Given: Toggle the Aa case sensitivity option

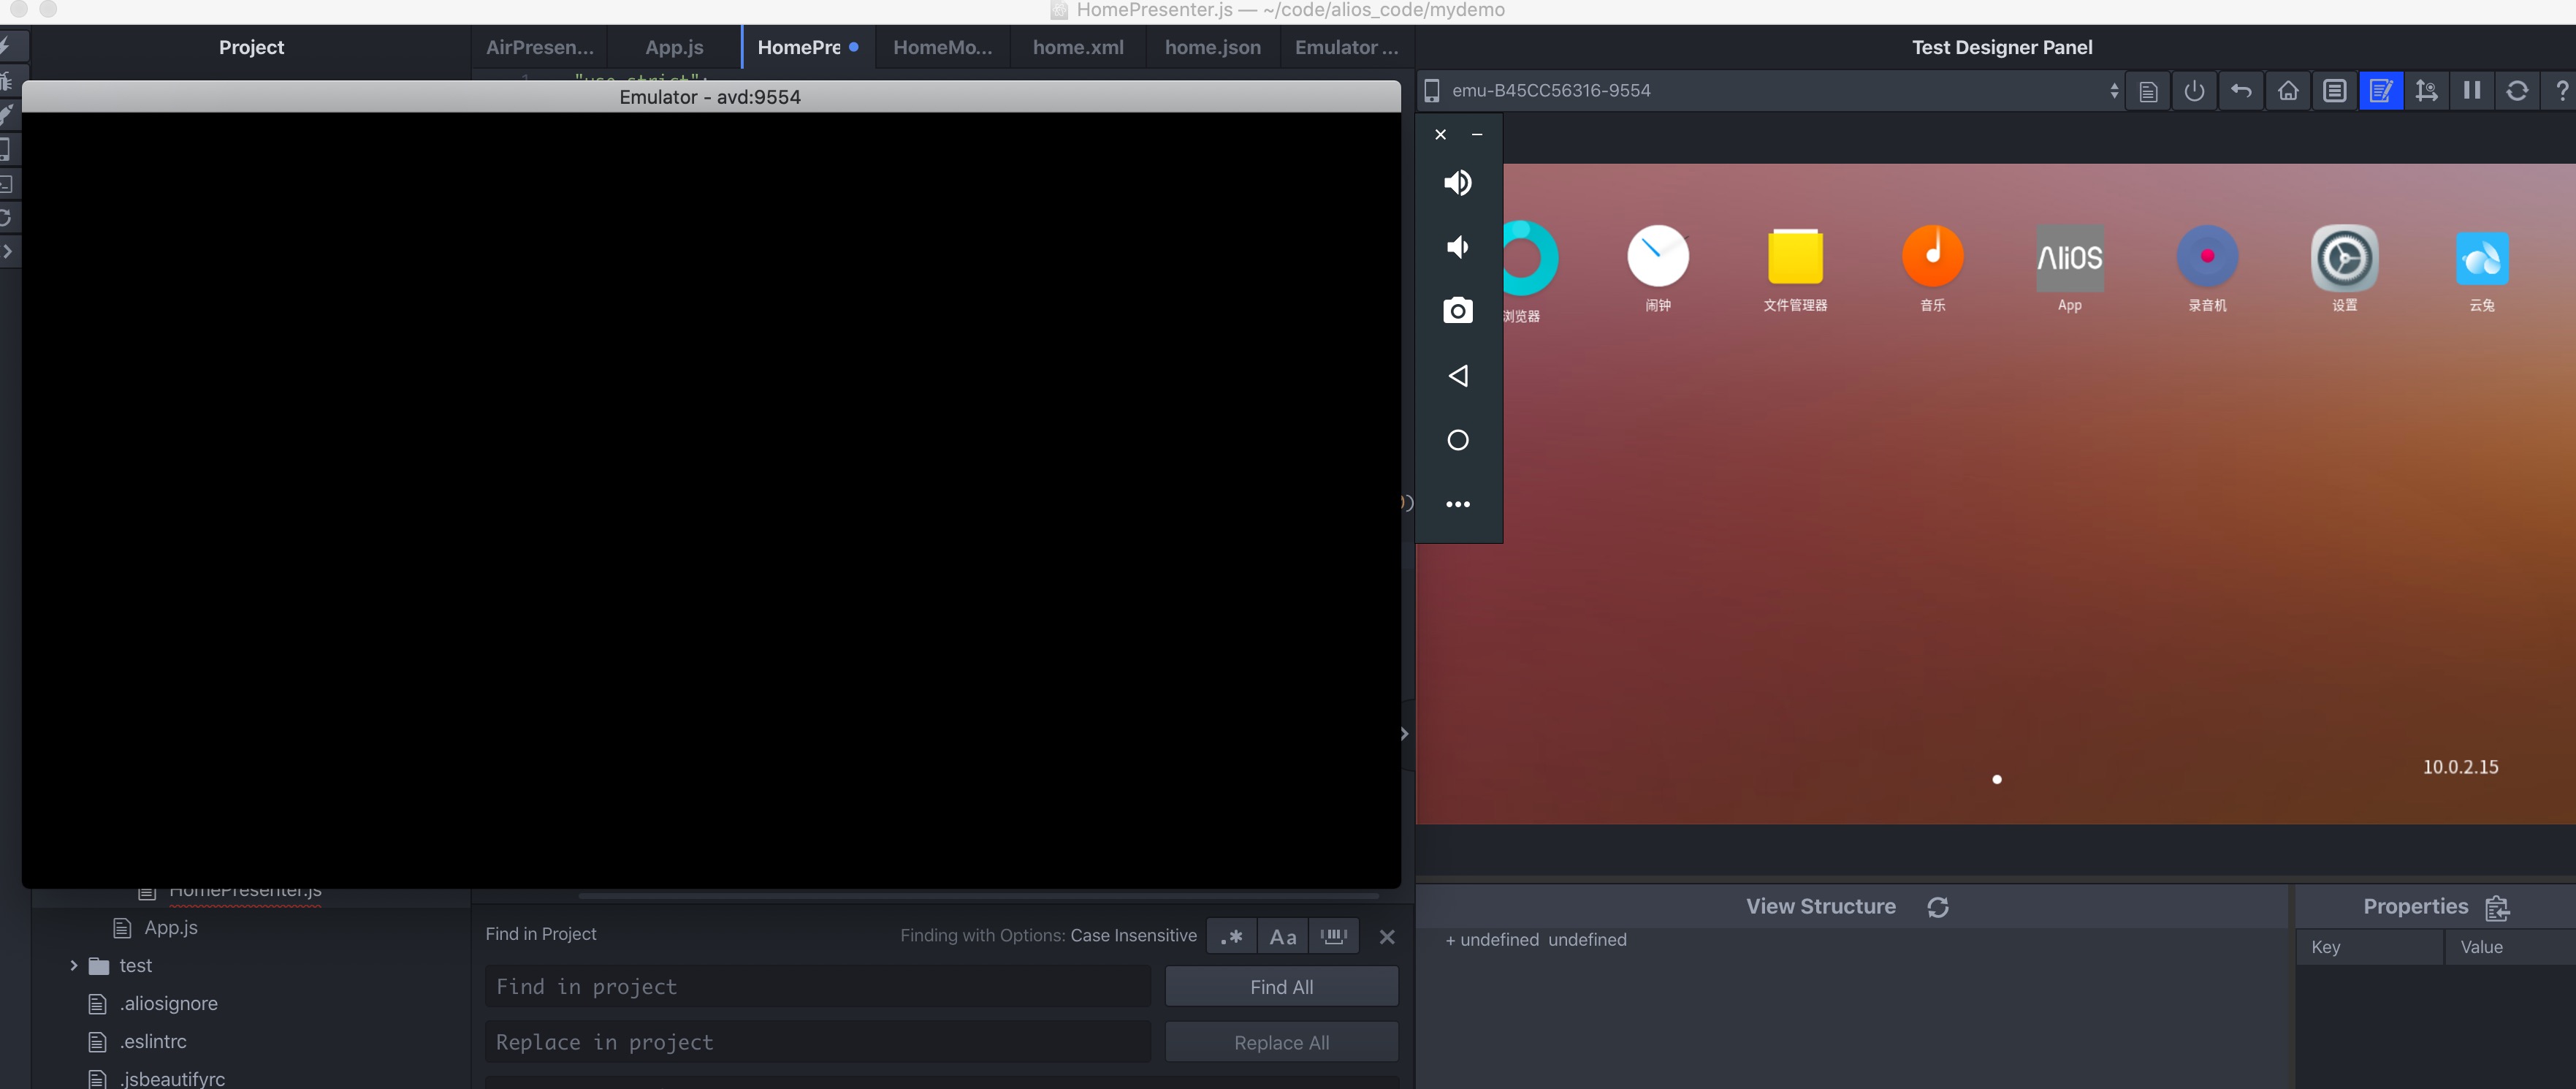Looking at the screenshot, I should point(1282,937).
